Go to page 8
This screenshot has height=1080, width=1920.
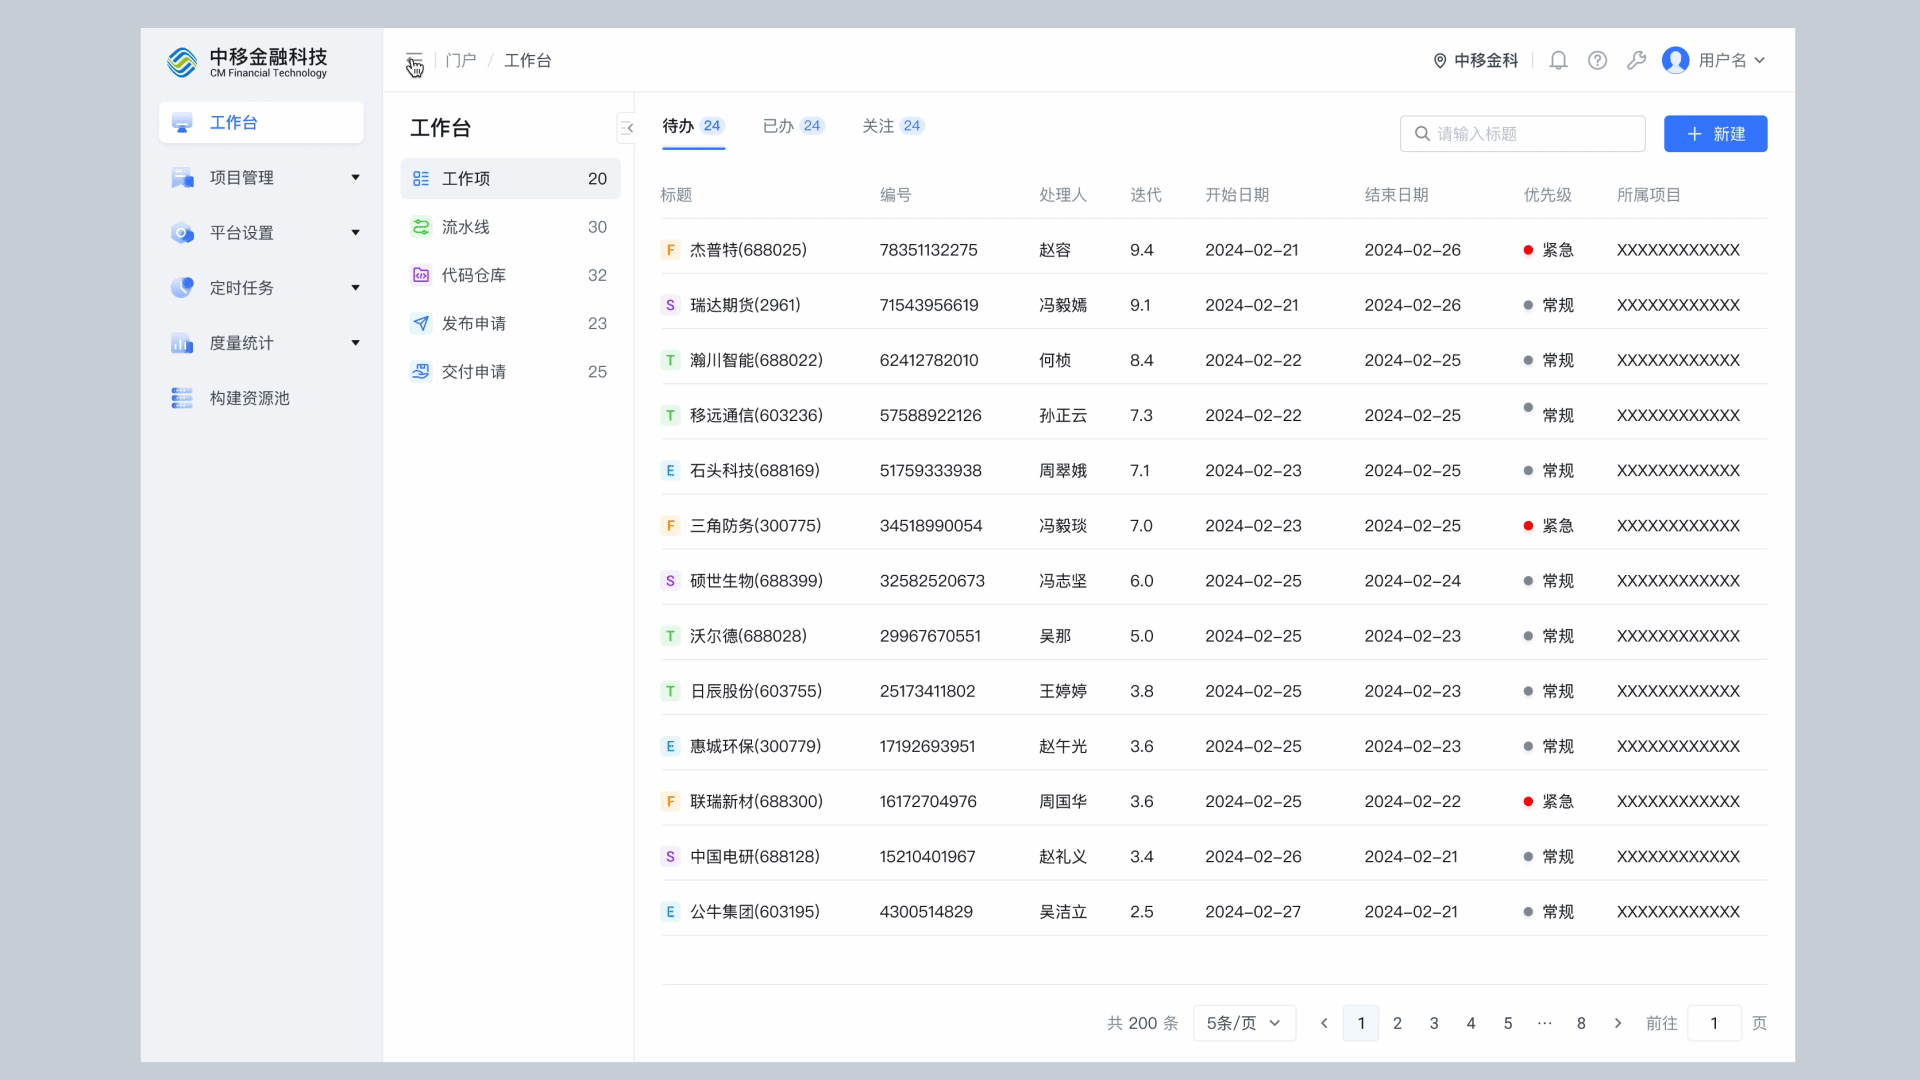point(1581,1023)
